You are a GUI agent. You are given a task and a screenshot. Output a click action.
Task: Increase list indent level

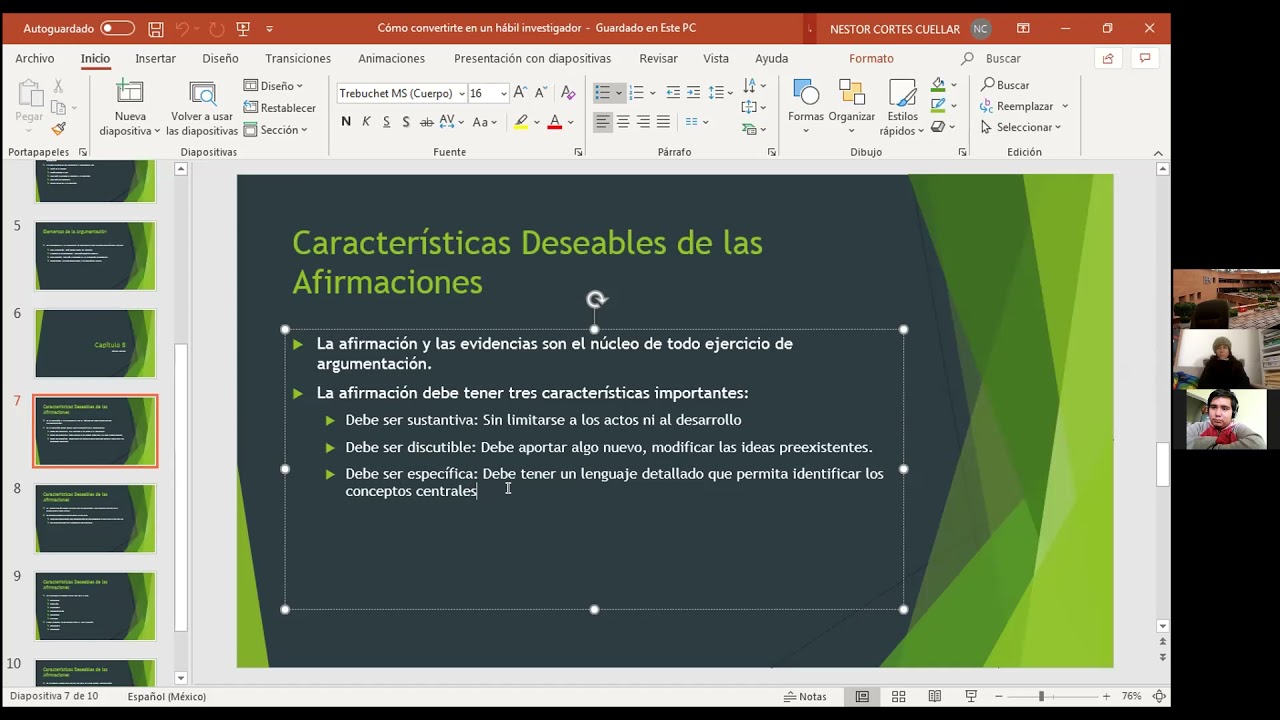coord(694,93)
